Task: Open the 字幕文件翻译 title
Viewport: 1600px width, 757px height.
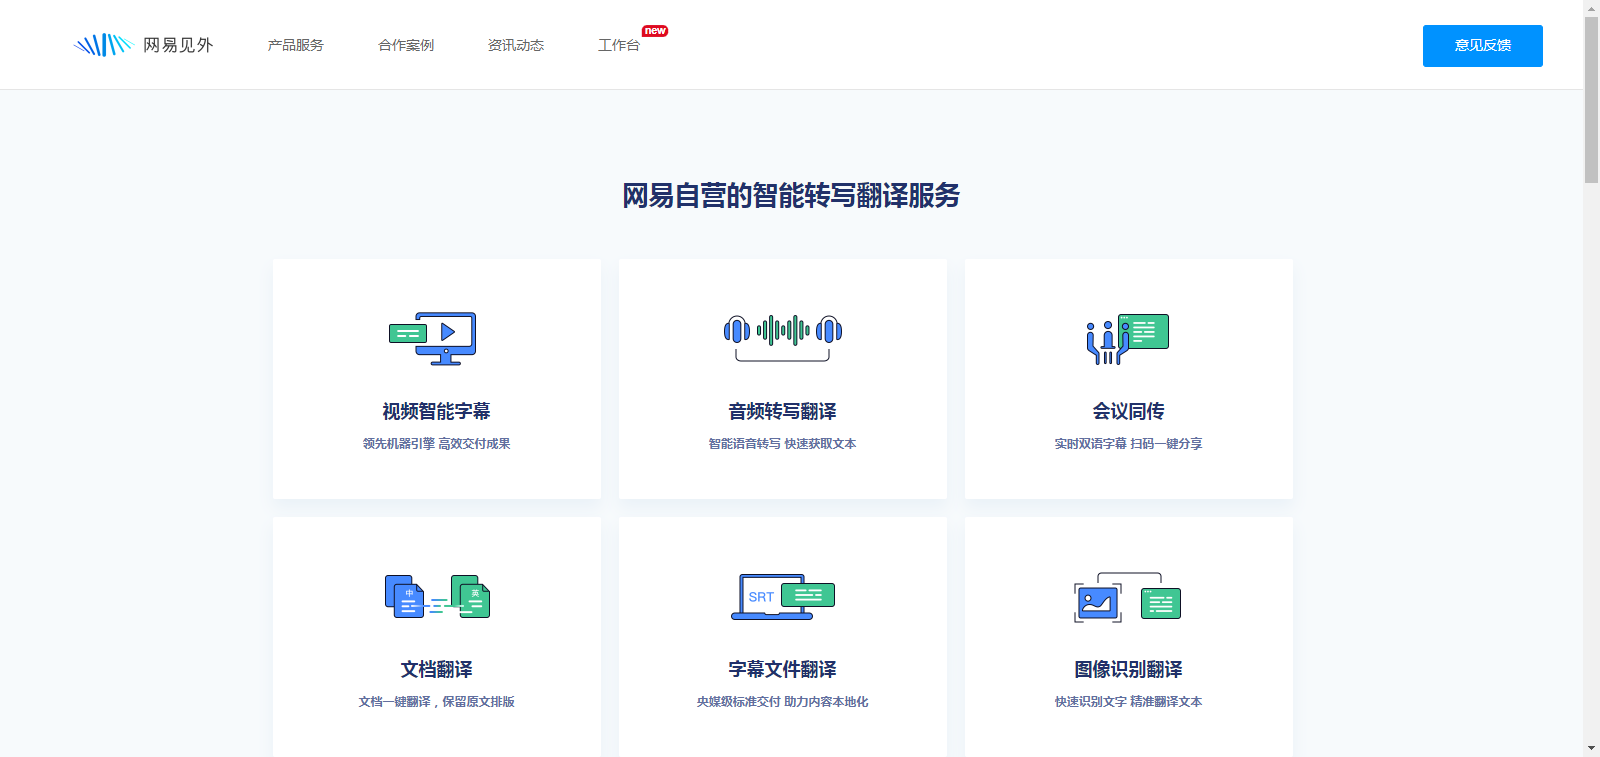Action: 783,669
